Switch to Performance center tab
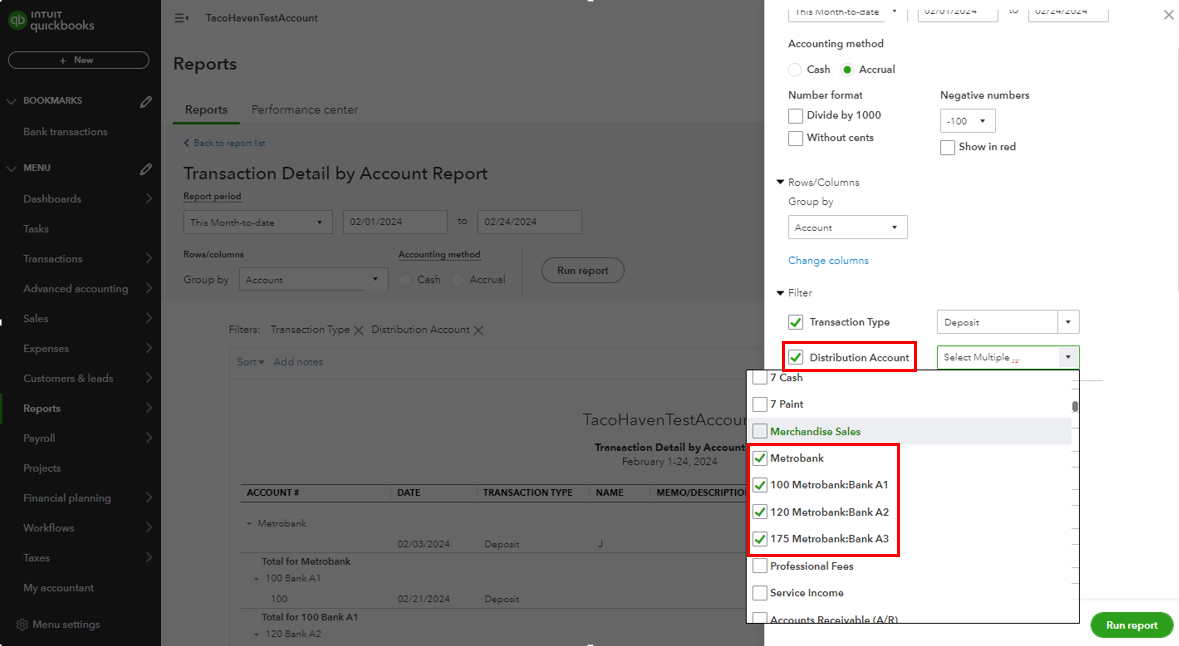 (305, 110)
